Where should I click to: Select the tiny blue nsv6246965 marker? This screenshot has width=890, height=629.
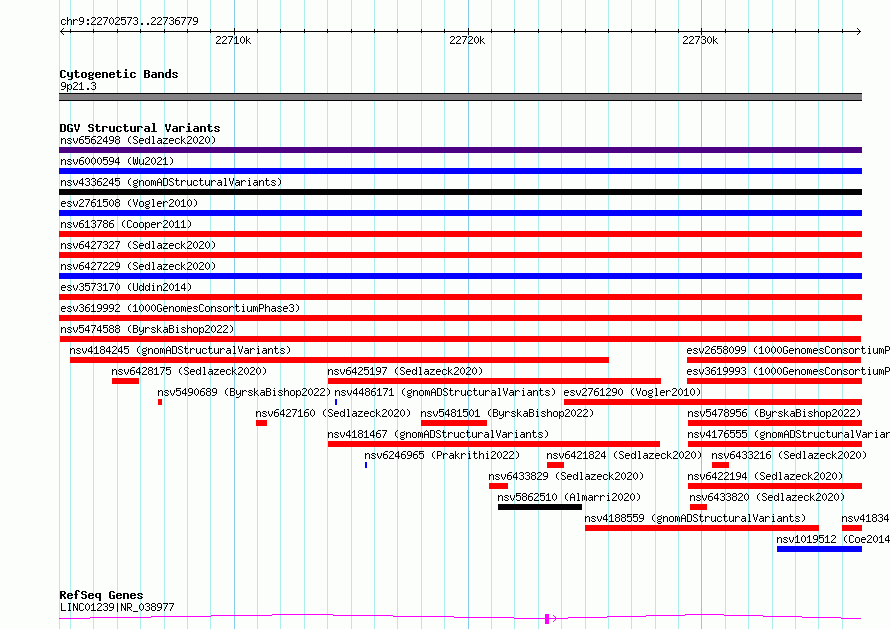(x=366, y=465)
